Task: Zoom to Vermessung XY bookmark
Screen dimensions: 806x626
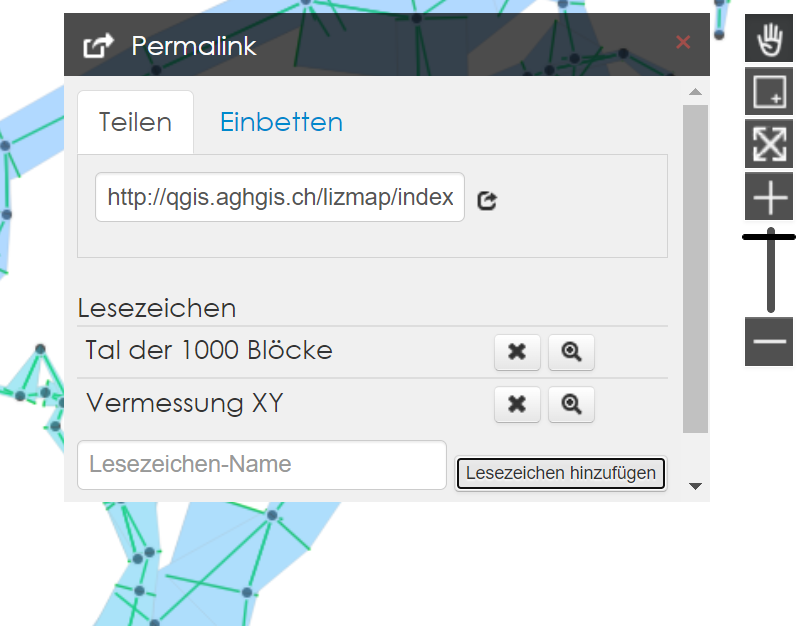Action: (571, 404)
